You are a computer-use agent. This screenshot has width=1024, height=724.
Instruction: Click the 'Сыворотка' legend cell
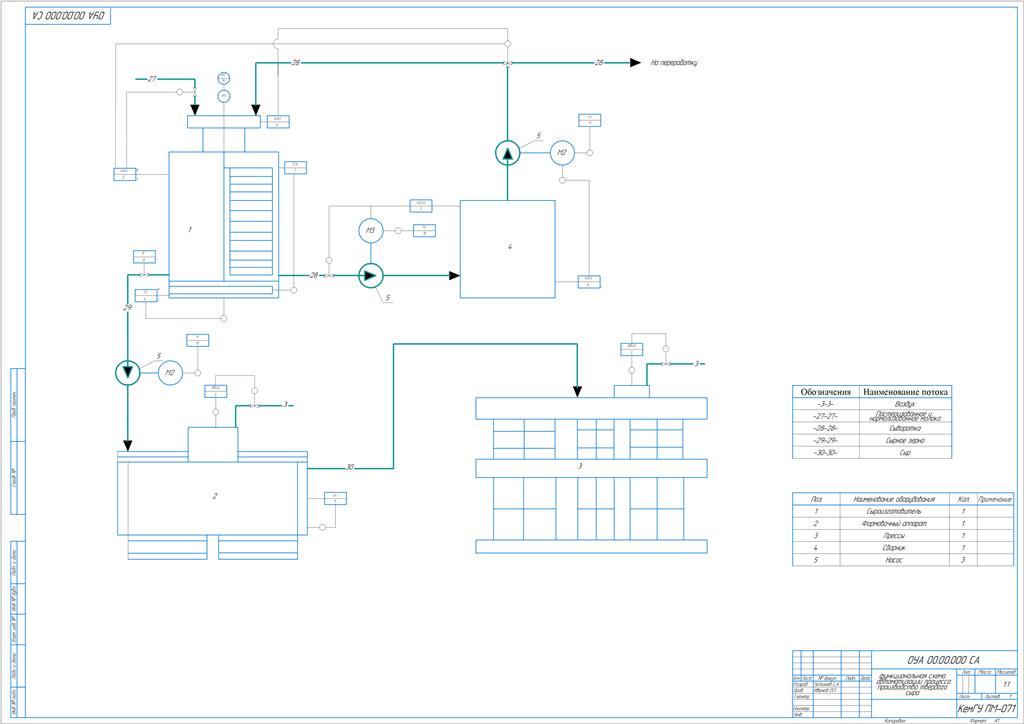(x=905, y=428)
